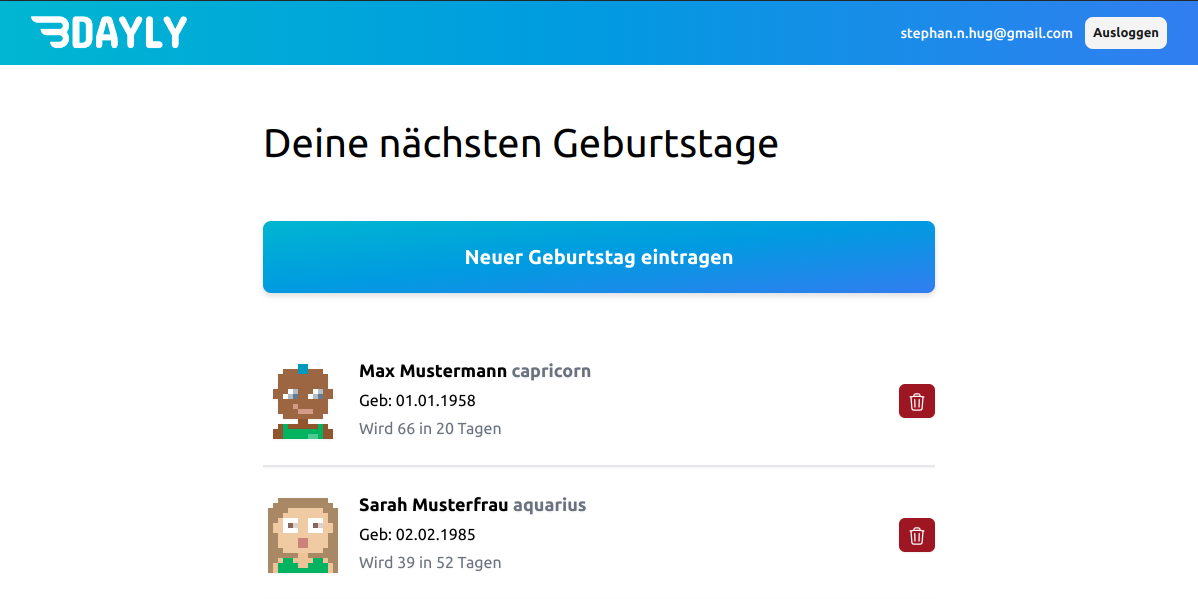This screenshot has width=1198, height=599.
Task: Select the birth date Geb: 02.02.1985
Action: 417,535
